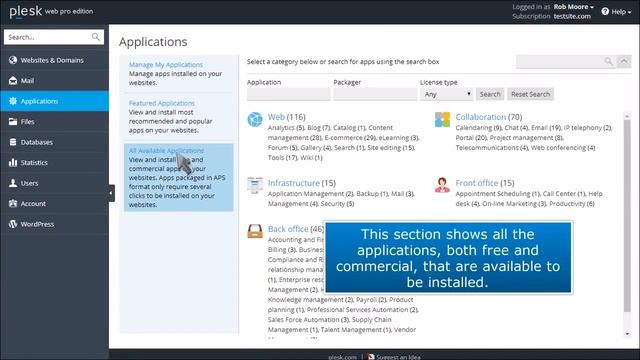The image size is (640, 360).
Task: Click the Suggest an Idea footer icon
Action: (x=371, y=357)
